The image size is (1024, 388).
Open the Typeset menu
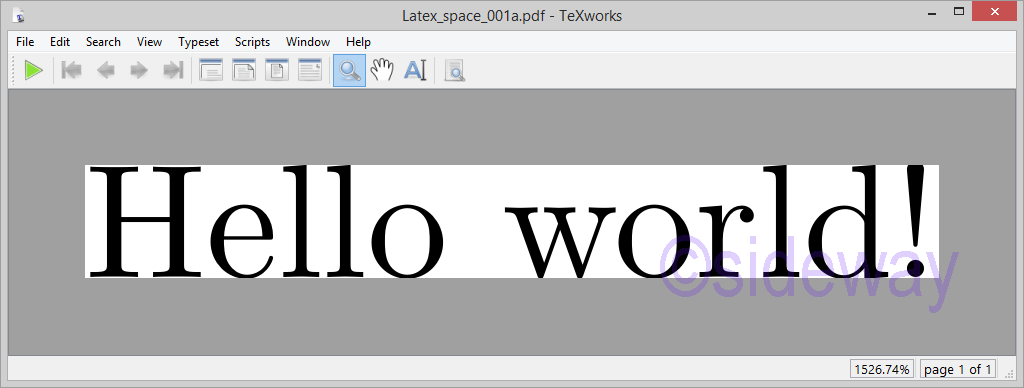pos(199,42)
